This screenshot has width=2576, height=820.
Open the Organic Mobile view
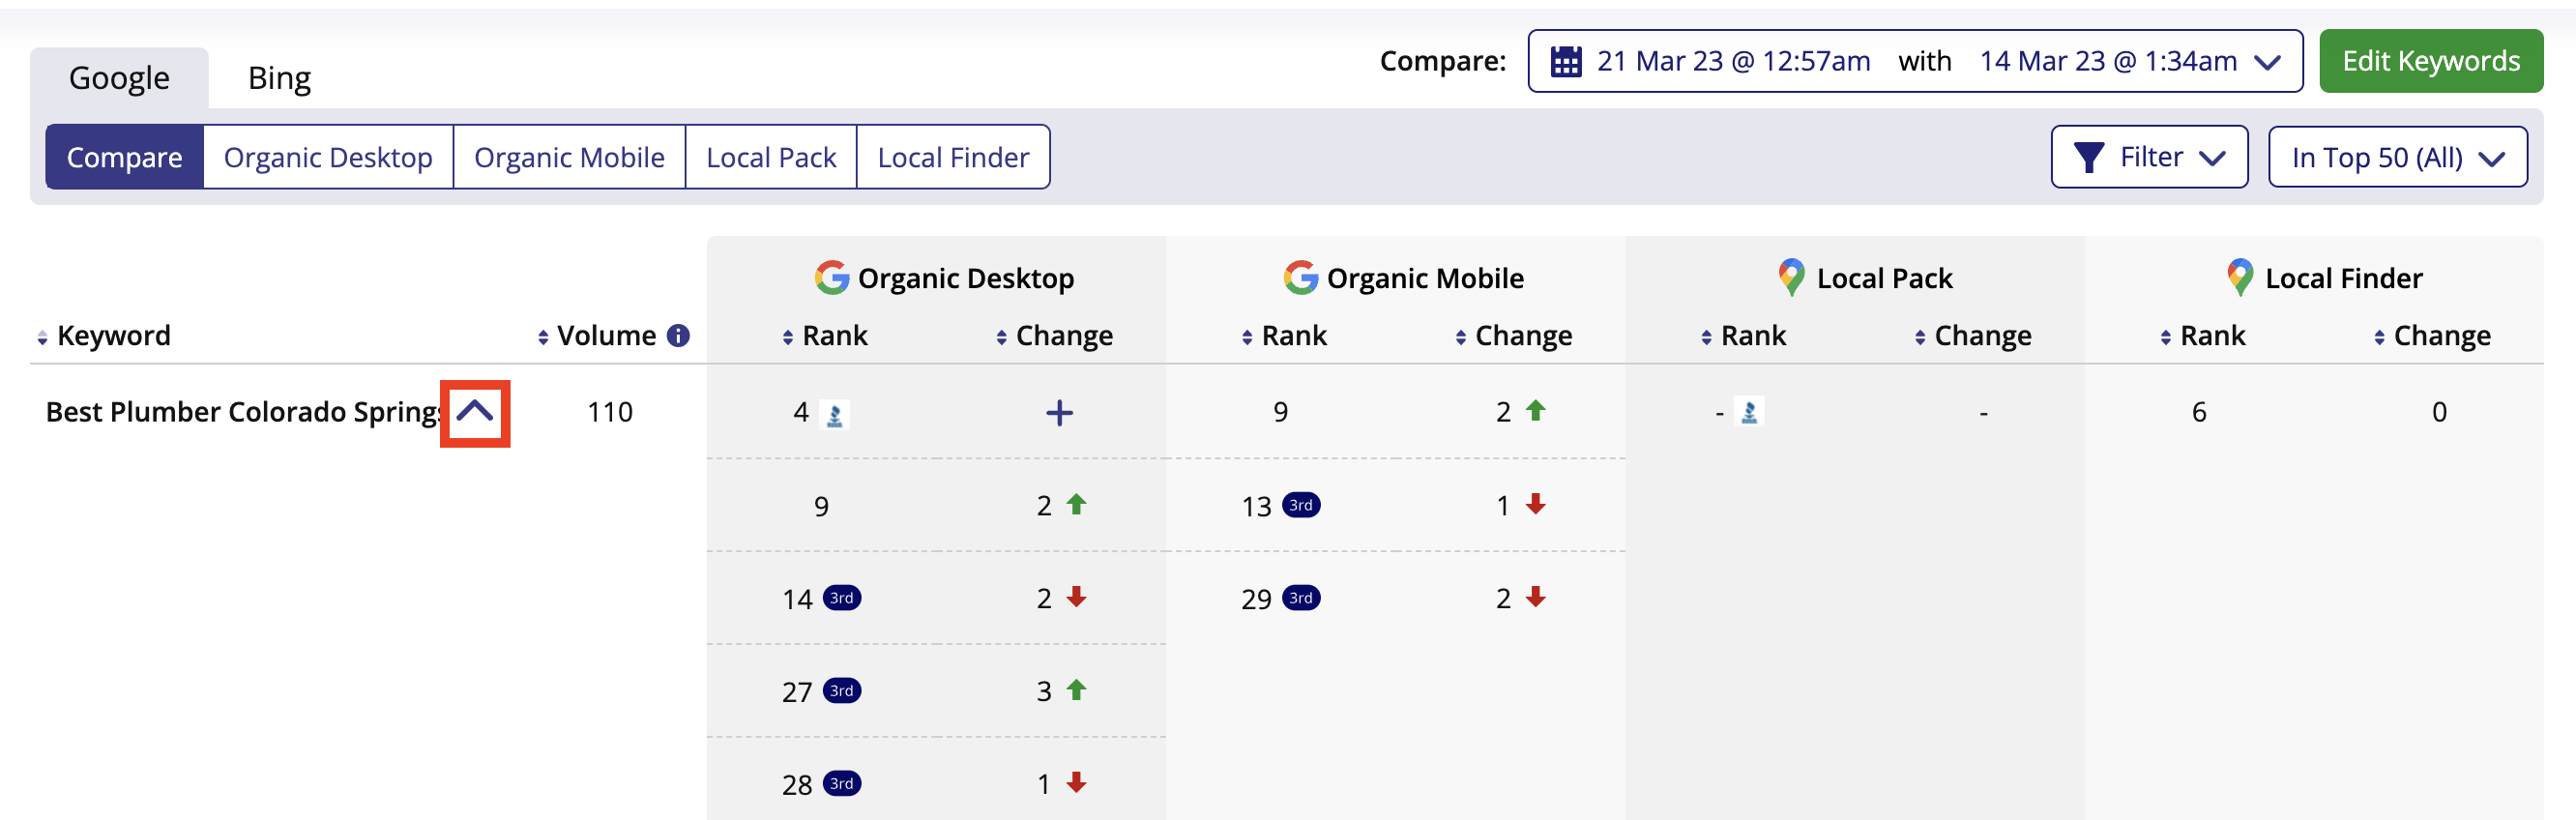click(569, 157)
